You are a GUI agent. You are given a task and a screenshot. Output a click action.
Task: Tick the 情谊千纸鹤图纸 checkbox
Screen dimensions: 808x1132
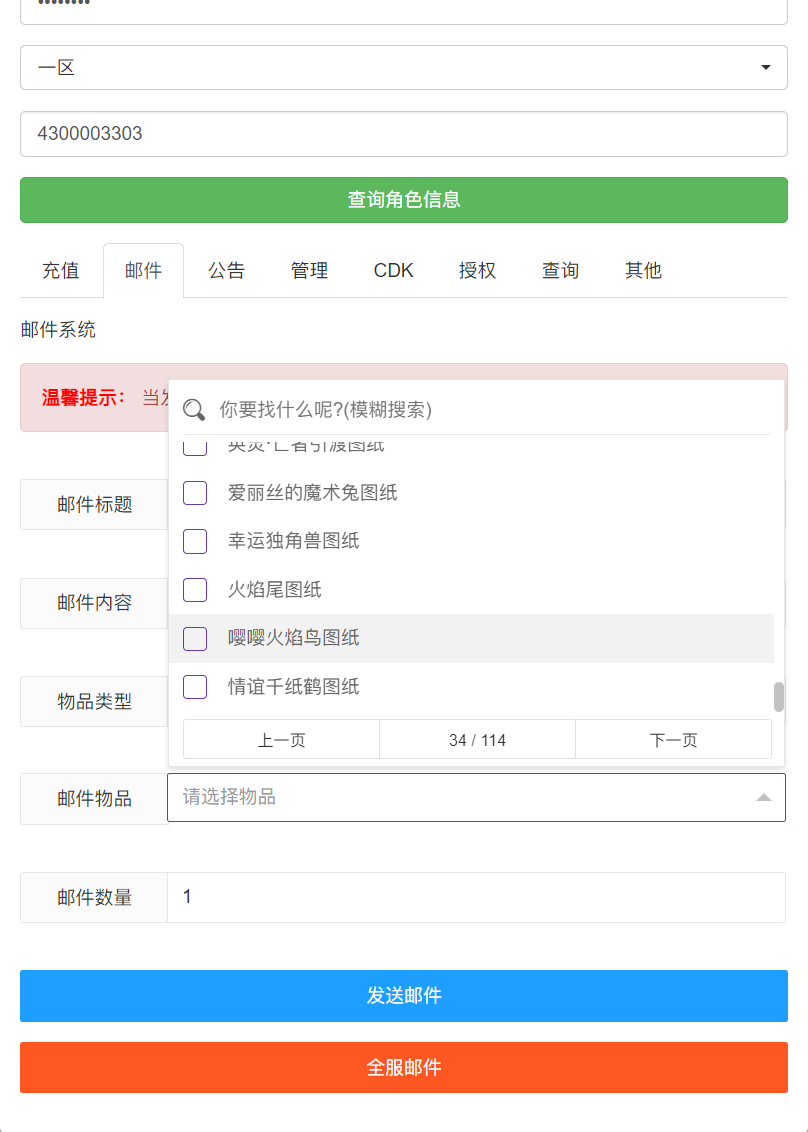pyautogui.click(x=194, y=687)
